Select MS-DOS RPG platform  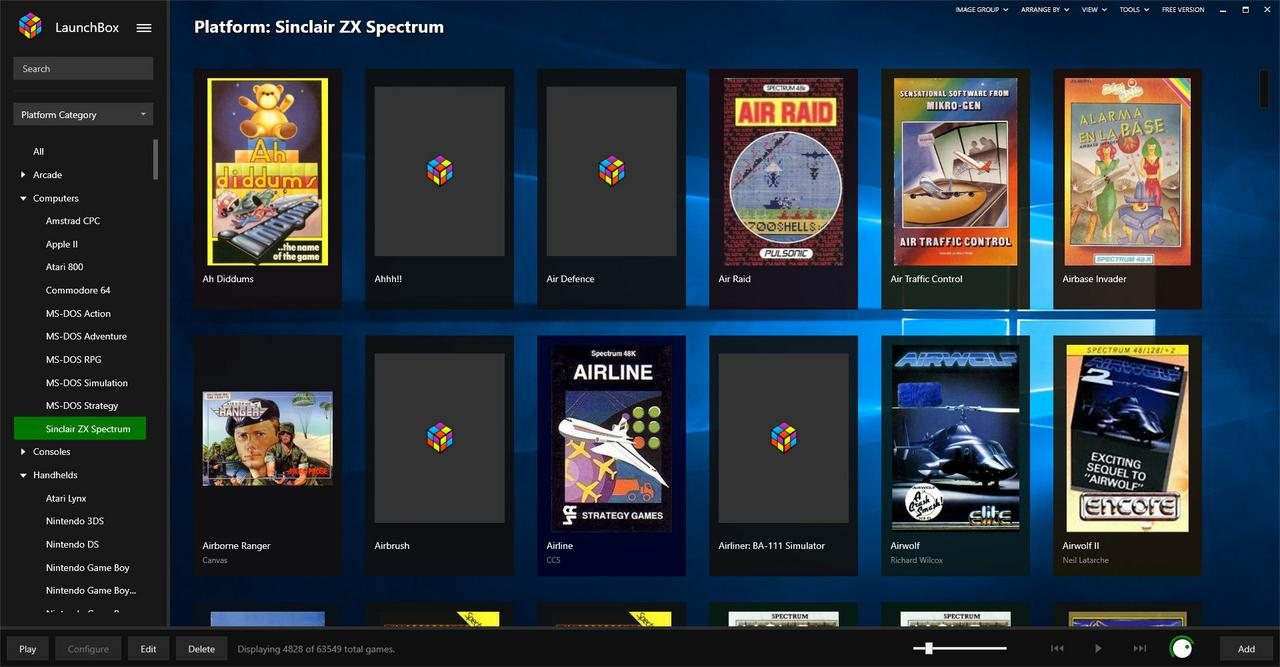(73, 359)
